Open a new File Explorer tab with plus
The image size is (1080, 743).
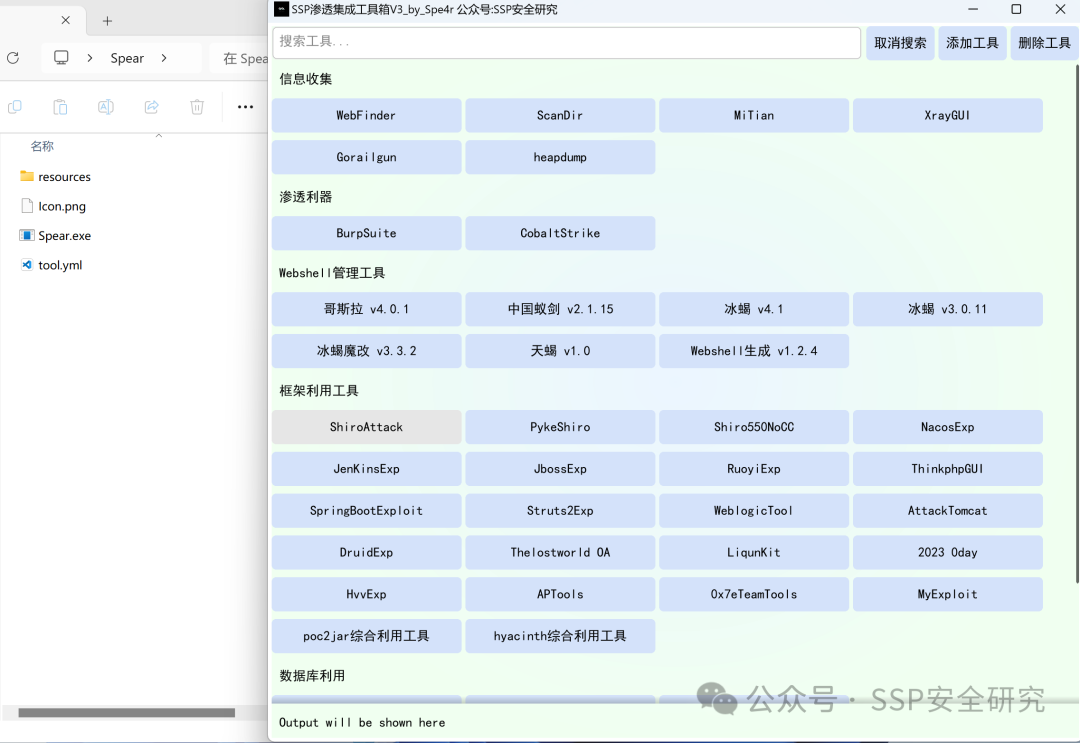pos(107,21)
